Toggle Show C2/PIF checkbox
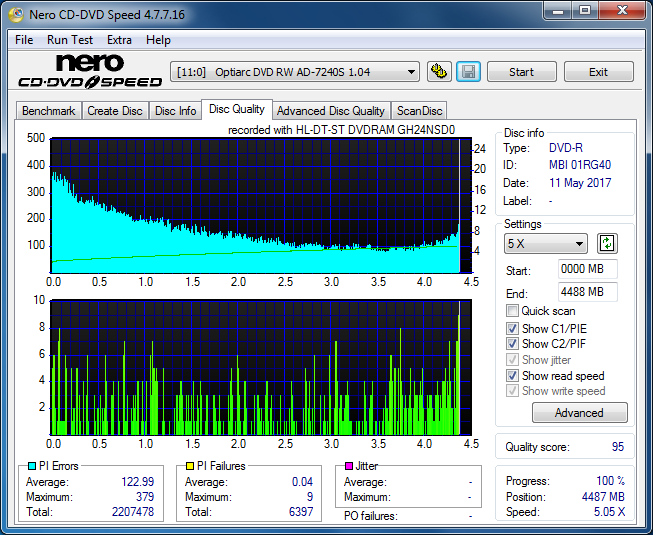This screenshot has height=535, width=653. click(512, 344)
